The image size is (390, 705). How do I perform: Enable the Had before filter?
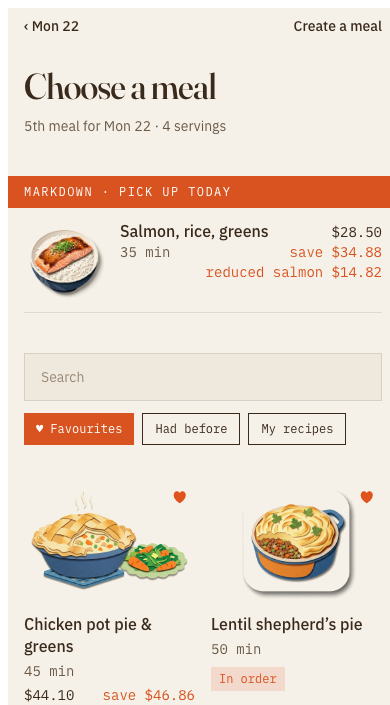[x=191, y=429]
